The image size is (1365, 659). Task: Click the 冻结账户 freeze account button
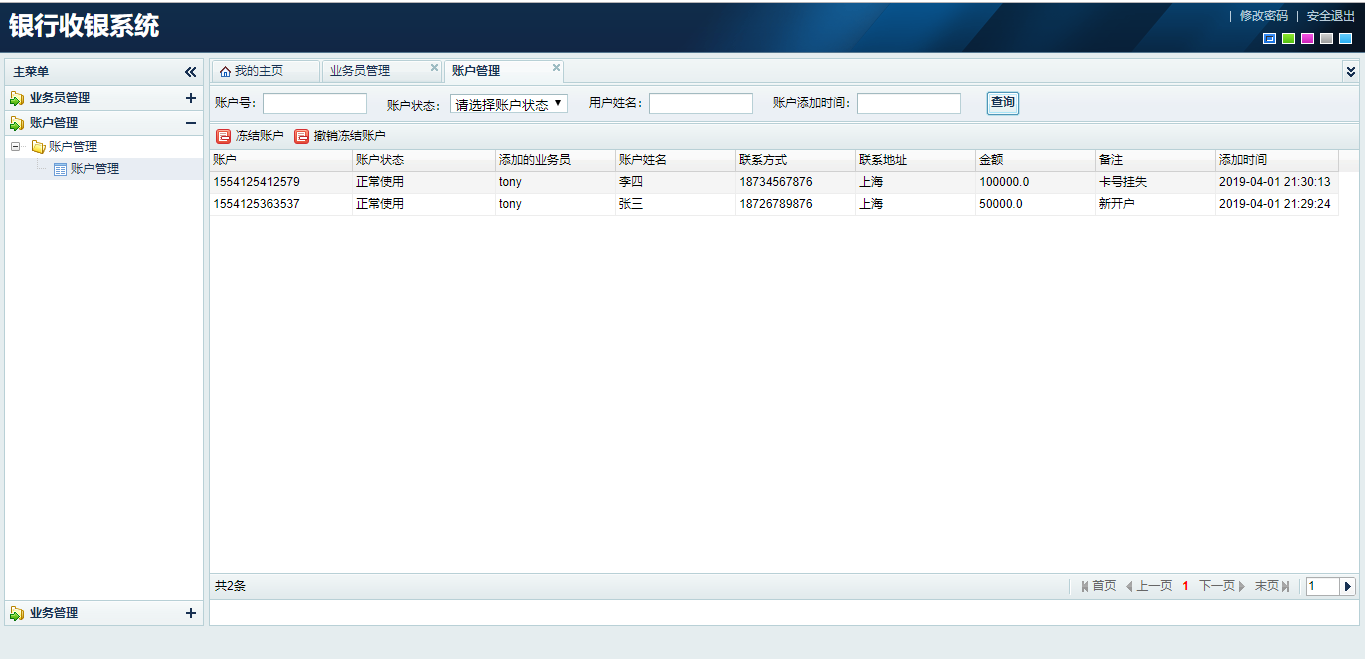coord(250,136)
